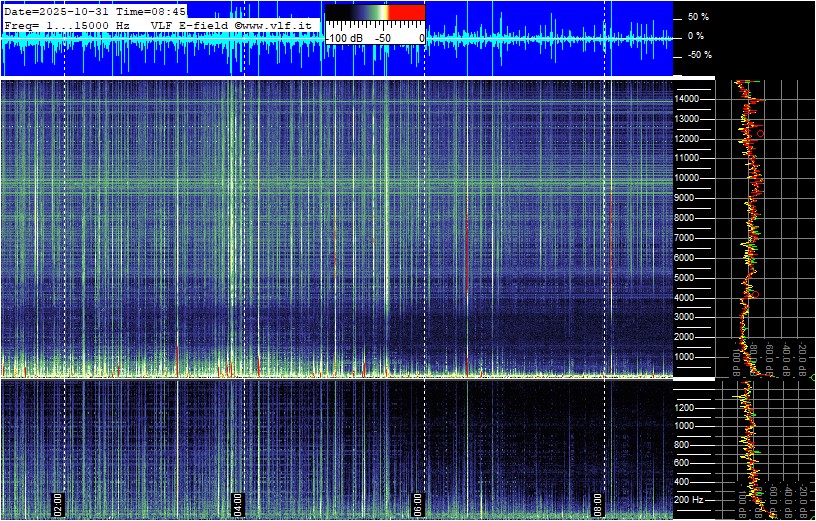Viewport: 816px width, 521px height.
Task: Click the "0 %" amplitude axis label
Action: (696, 36)
